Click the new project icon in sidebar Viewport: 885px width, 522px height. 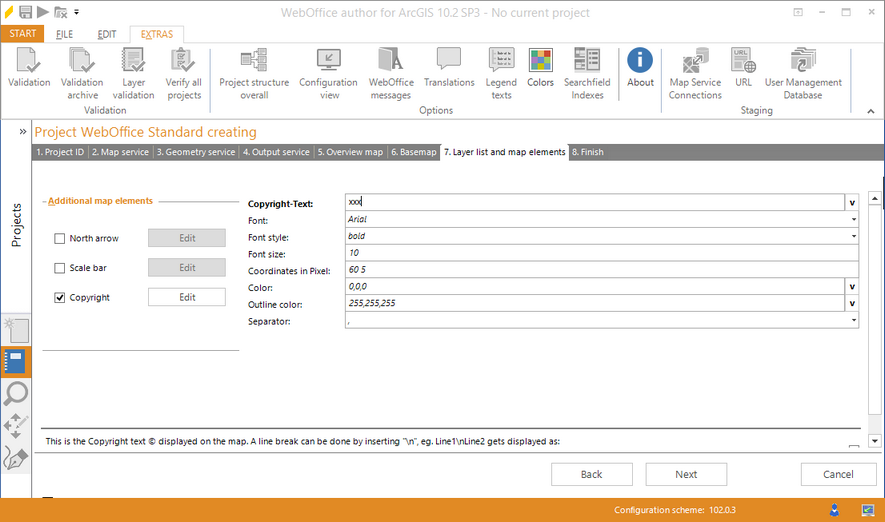(x=16, y=331)
